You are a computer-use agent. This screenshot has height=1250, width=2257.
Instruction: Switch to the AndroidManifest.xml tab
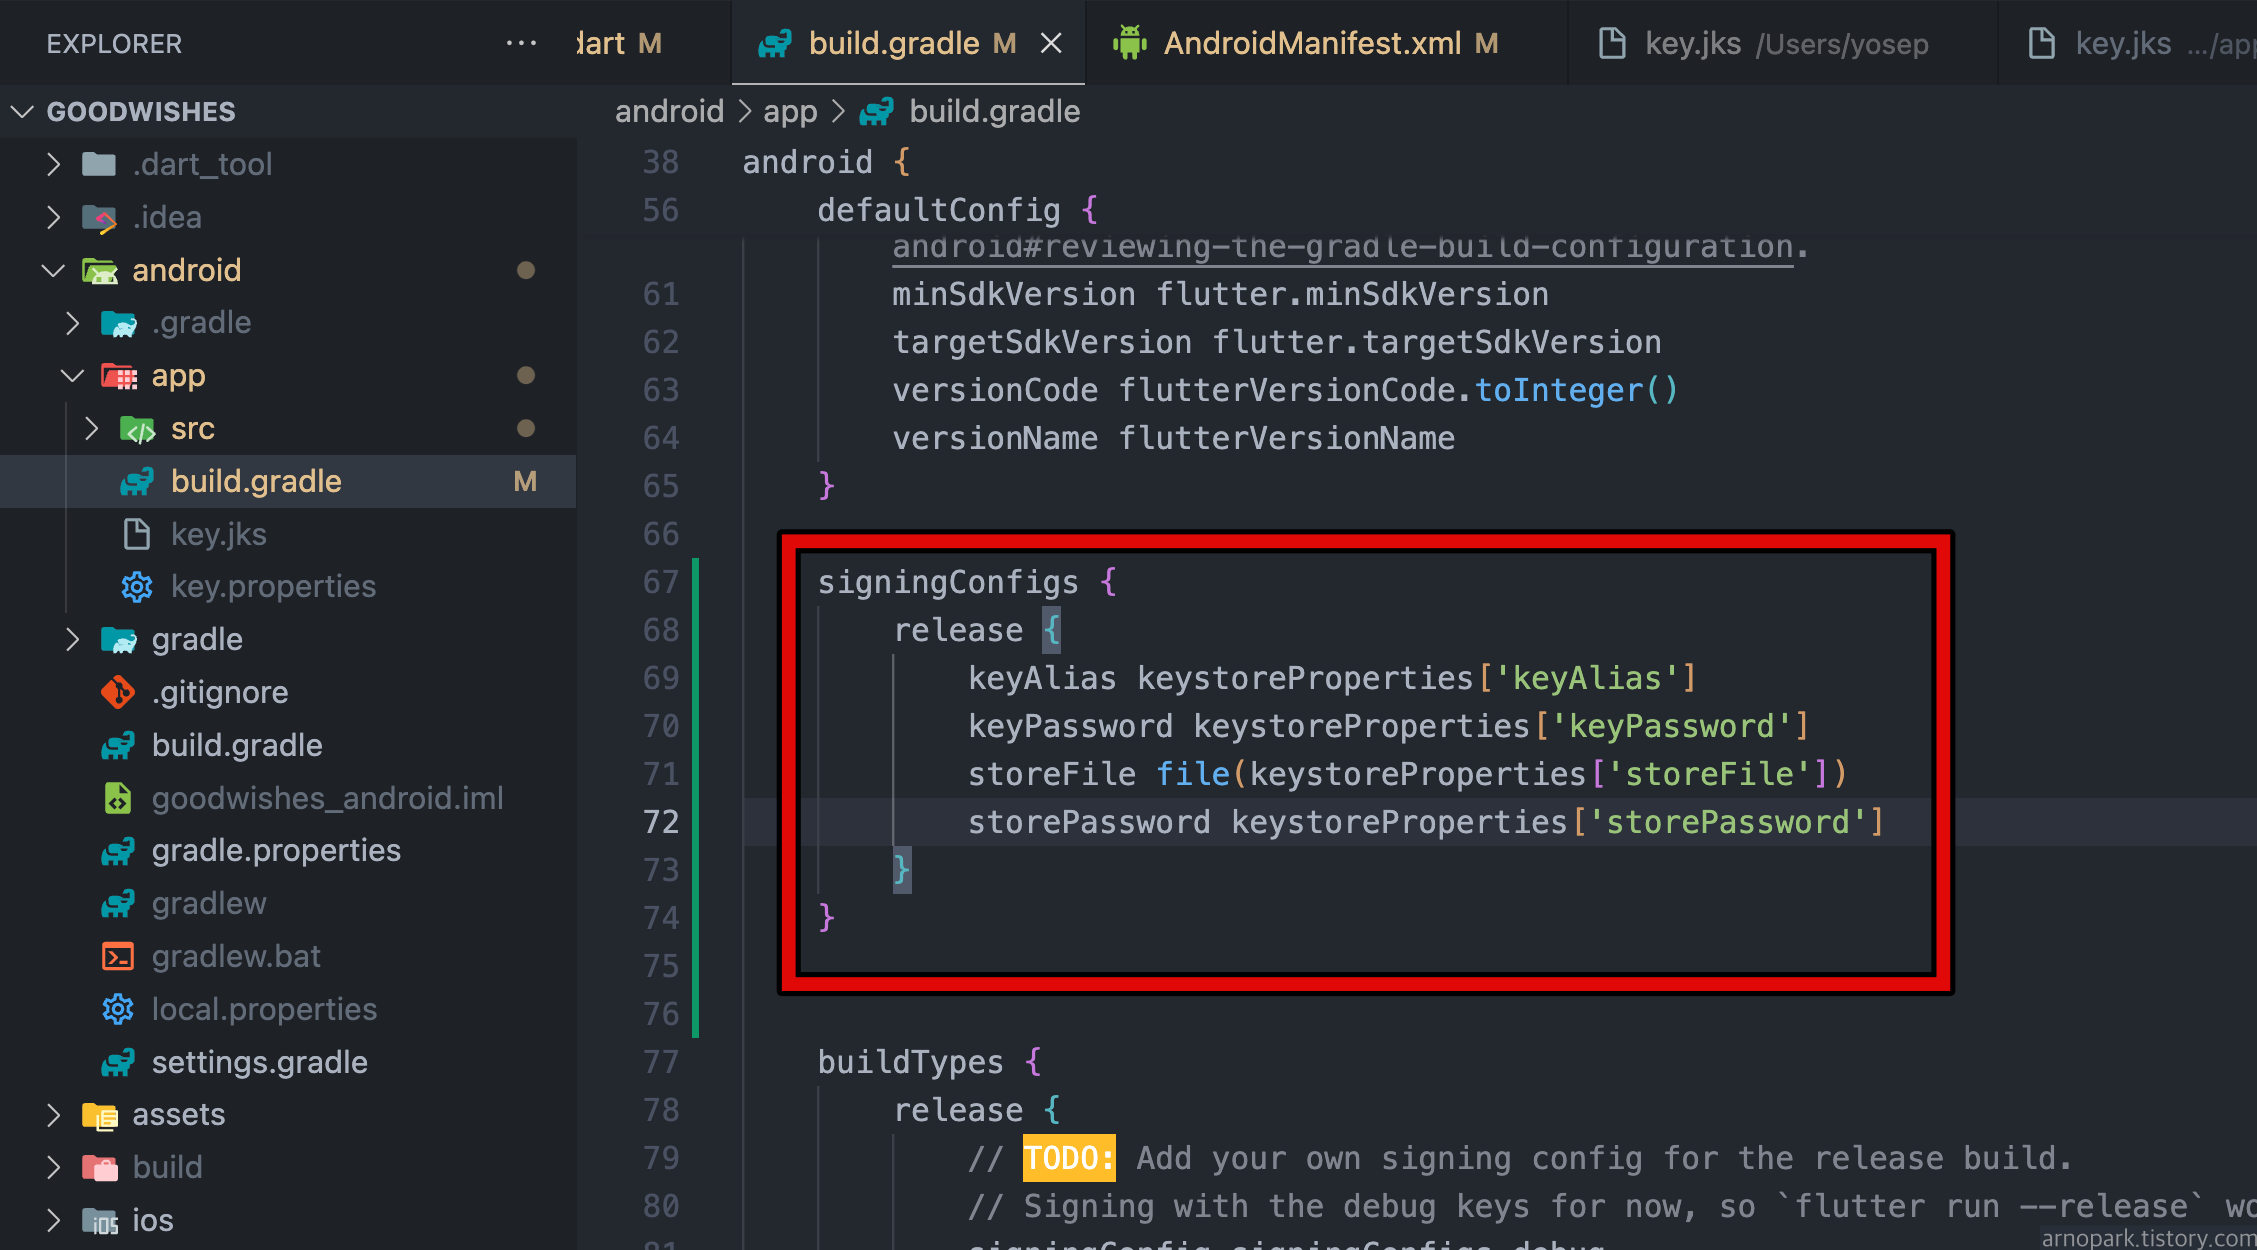1312,43
